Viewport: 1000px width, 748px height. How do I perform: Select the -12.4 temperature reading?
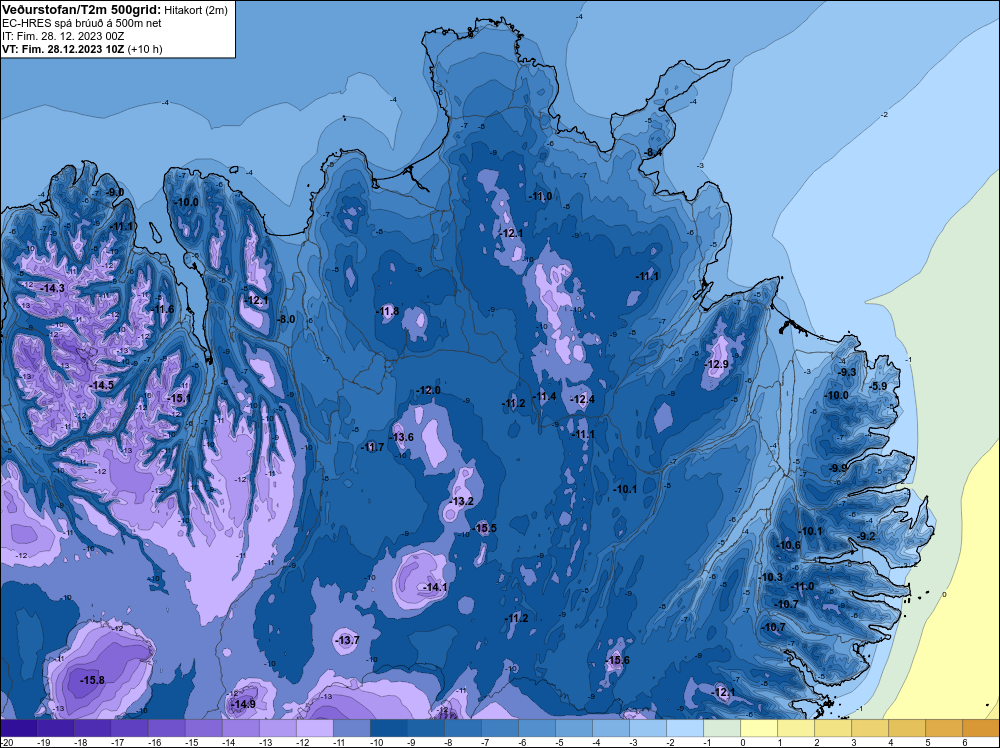click(x=582, y=399)
